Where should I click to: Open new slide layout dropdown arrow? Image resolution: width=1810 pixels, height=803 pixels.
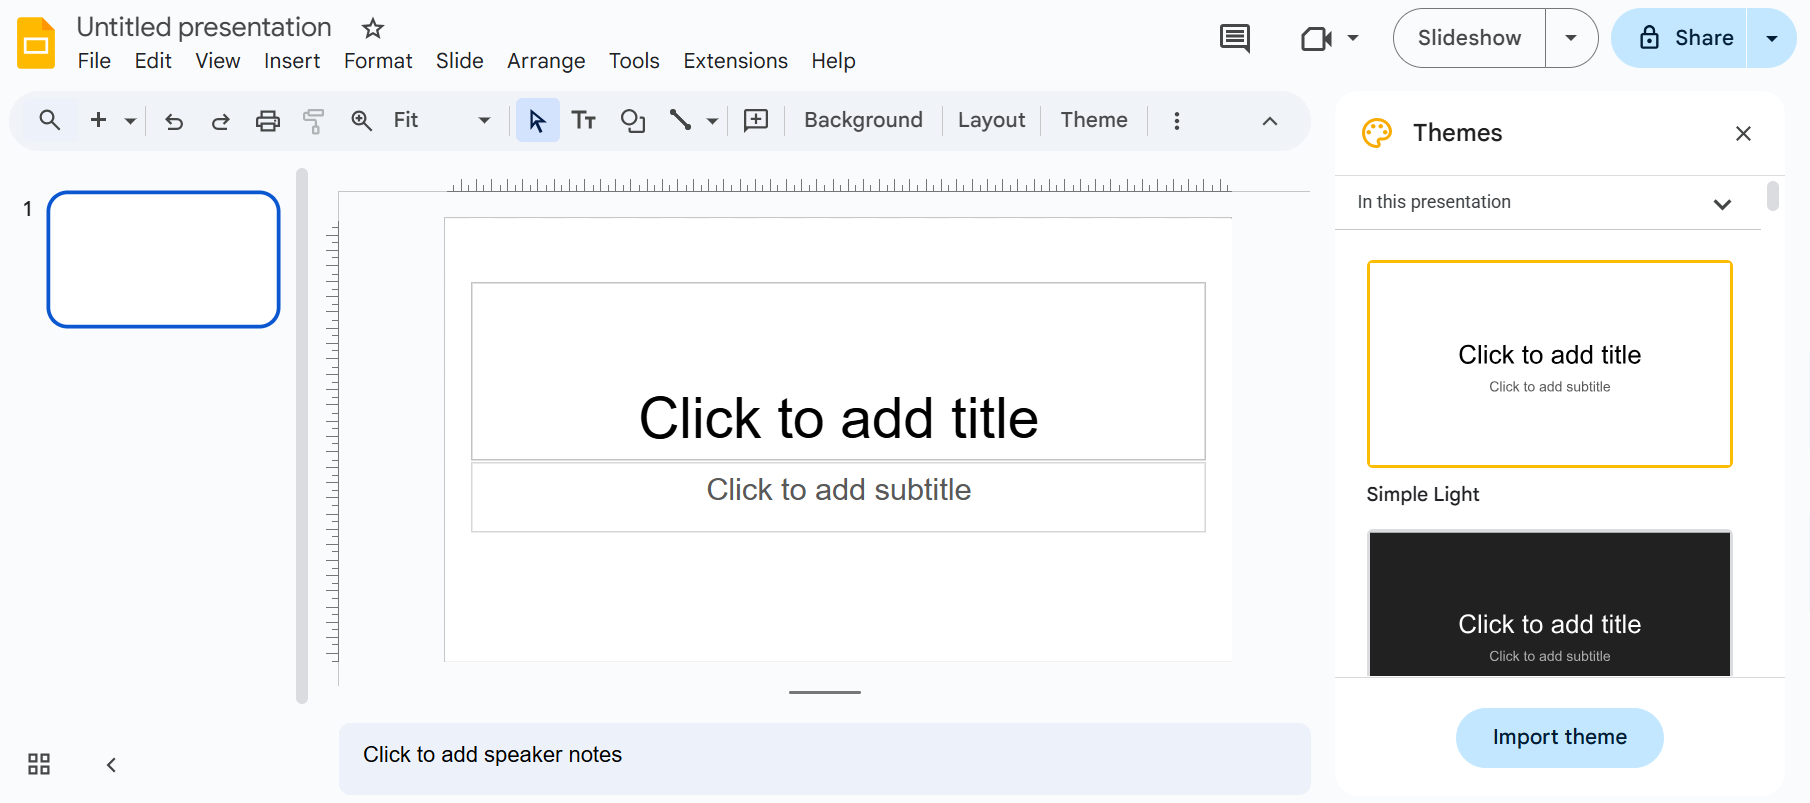[130, 120]
